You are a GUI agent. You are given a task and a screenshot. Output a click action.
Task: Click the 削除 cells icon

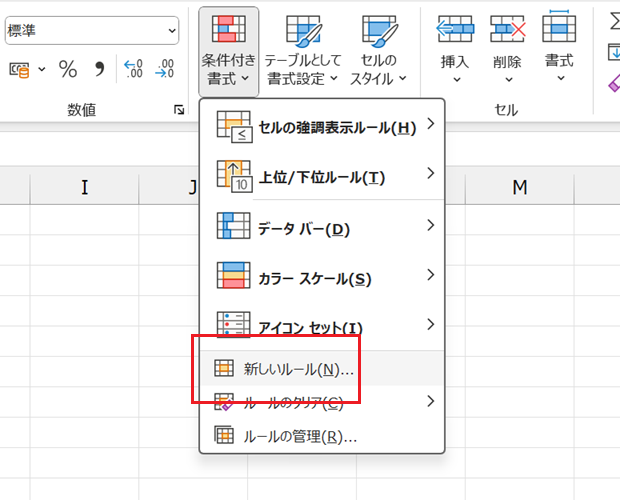(x=507, y=45)
